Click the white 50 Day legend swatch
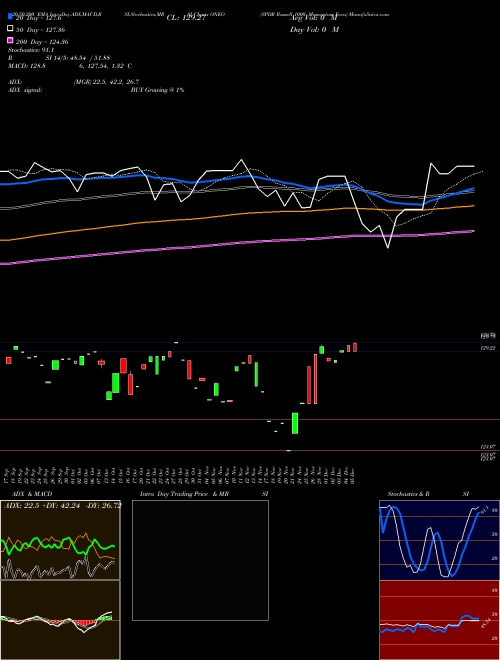Screen dimensions: 500x660 tap(10, 29)
